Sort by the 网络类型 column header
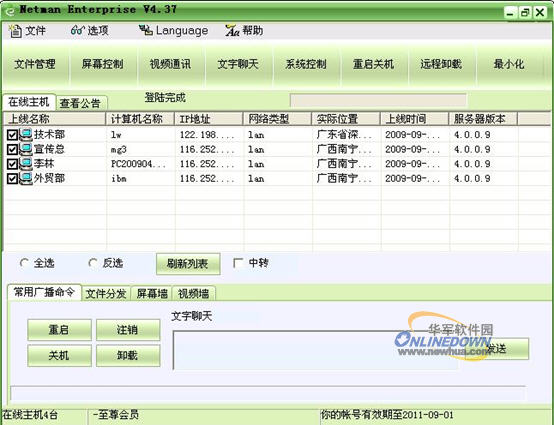The image size is (554, 425). pos(278,119)
